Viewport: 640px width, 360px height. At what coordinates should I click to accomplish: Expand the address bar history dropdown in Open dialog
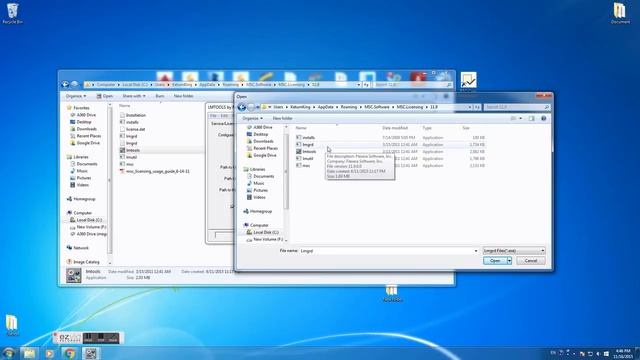click(x=469, y=107)
